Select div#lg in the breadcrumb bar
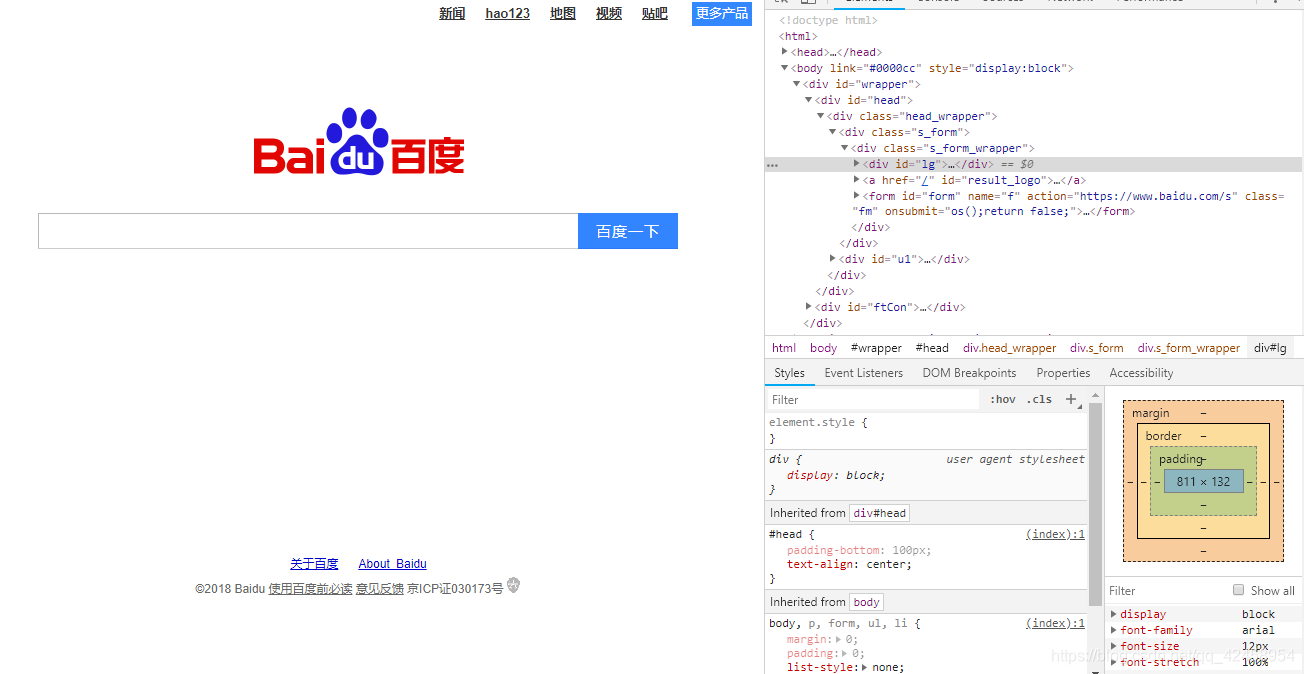Viewport: 1304px width, 674px height. tap(1270, 348)
